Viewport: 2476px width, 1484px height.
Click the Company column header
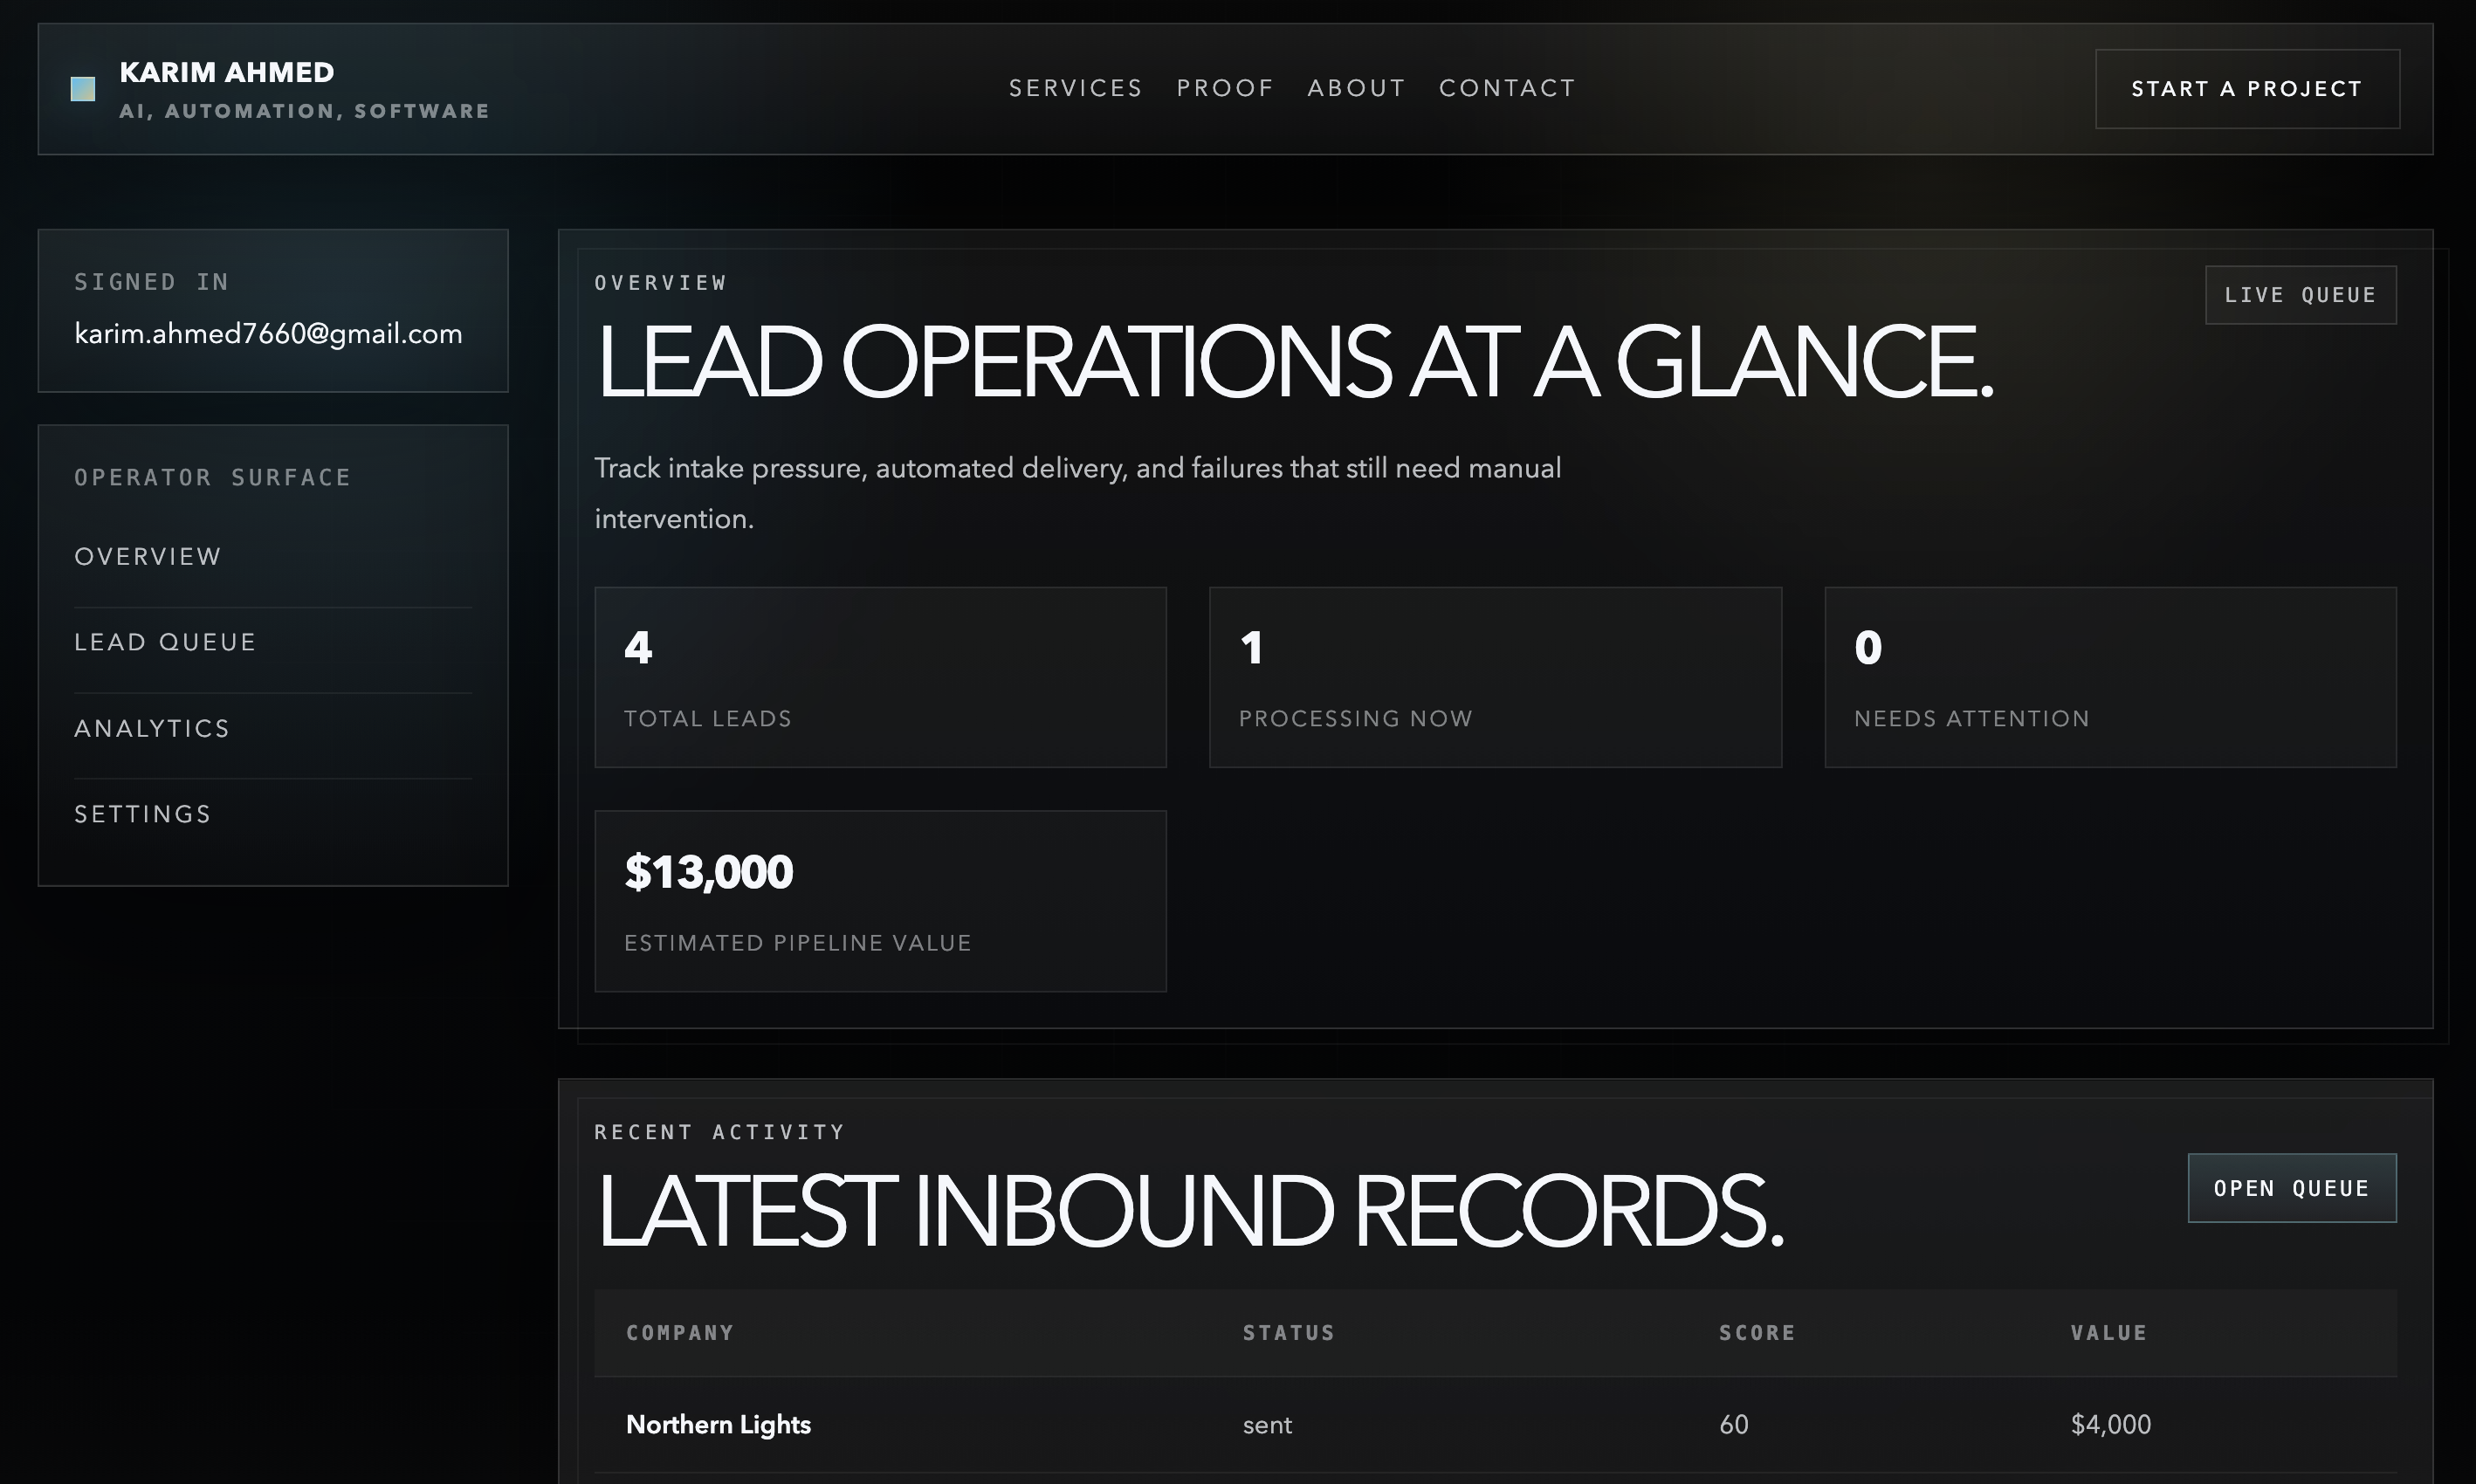coord(680,1333)
